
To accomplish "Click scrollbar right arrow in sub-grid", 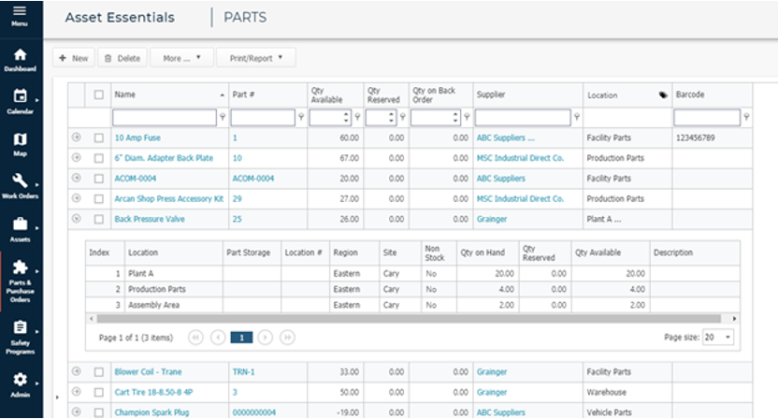I will (x=734, y=318).
